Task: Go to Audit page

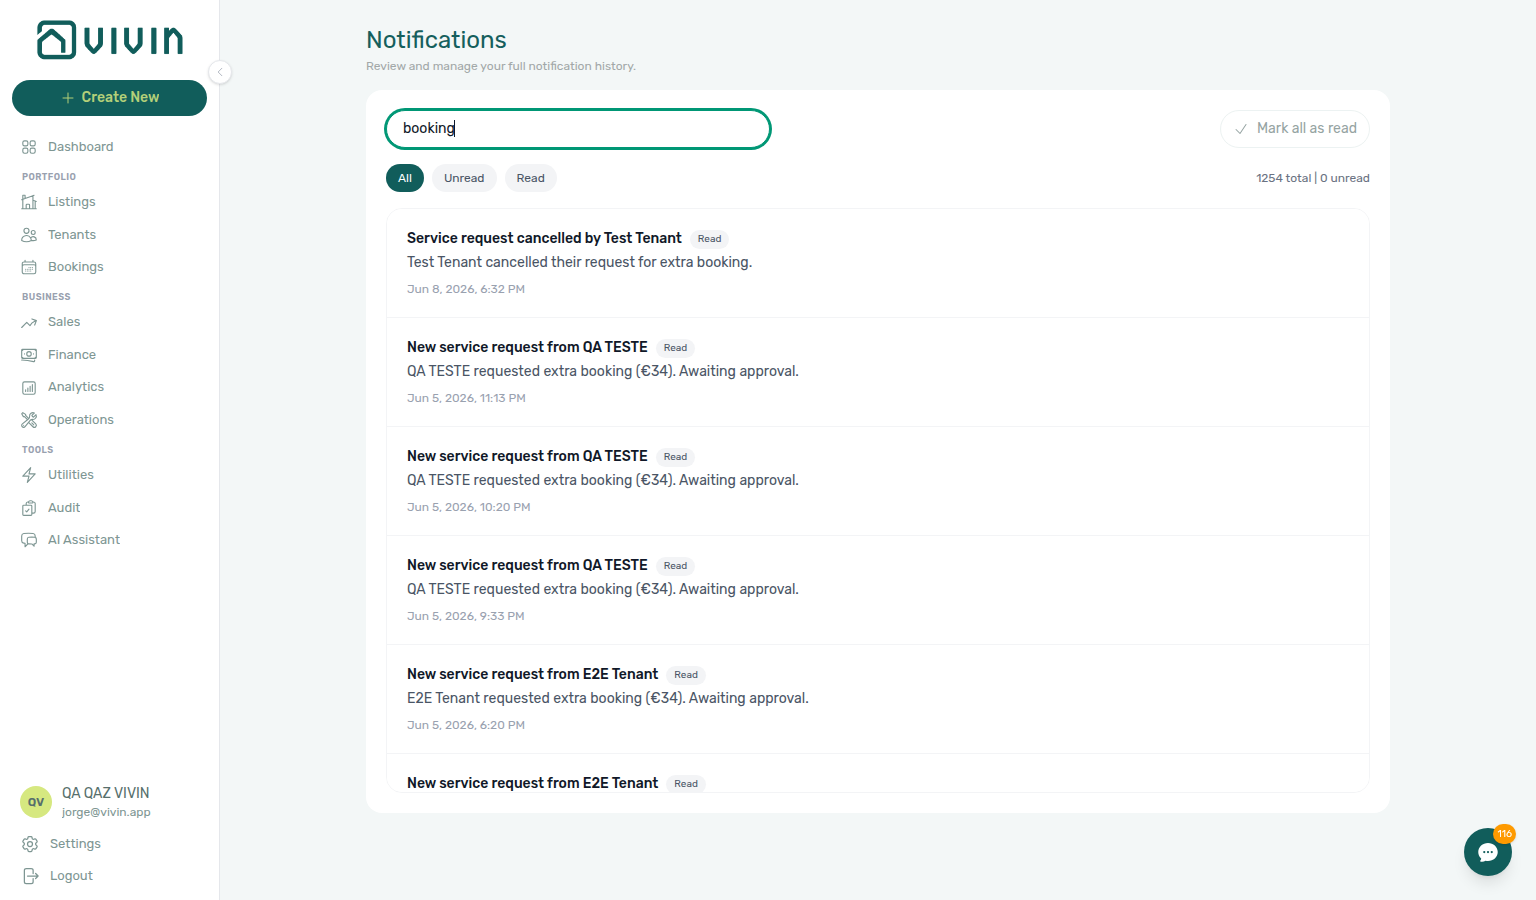Action: [x=64, y=508]
